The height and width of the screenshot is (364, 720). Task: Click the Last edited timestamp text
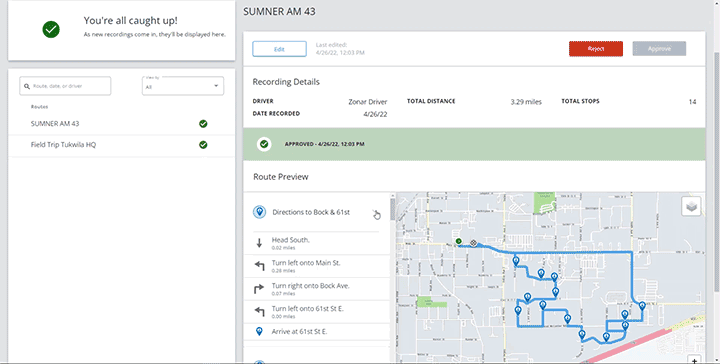(340, 49)
